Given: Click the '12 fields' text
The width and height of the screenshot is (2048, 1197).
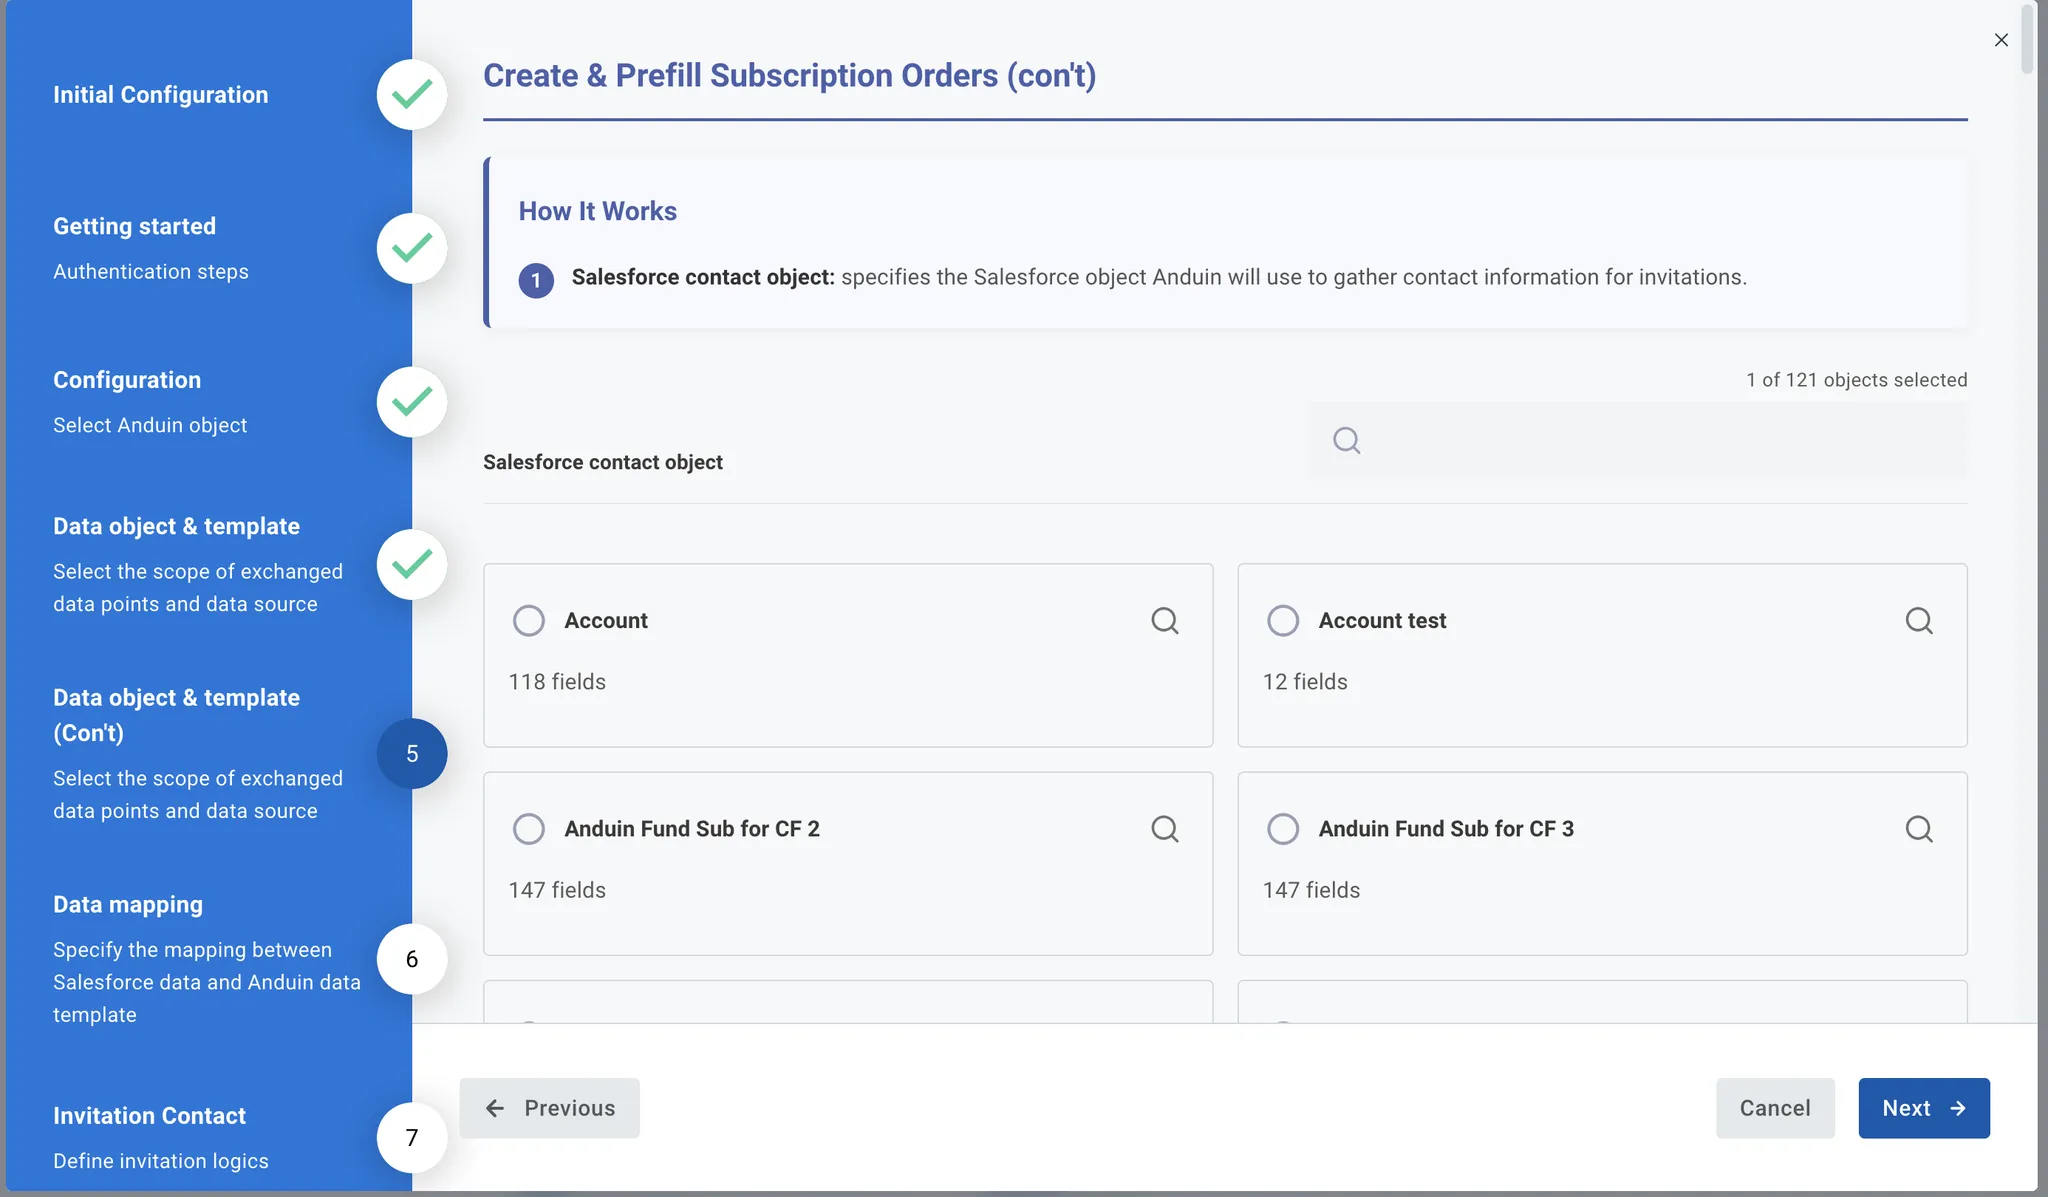Looking at the screenshot, I should (1305, 682).
